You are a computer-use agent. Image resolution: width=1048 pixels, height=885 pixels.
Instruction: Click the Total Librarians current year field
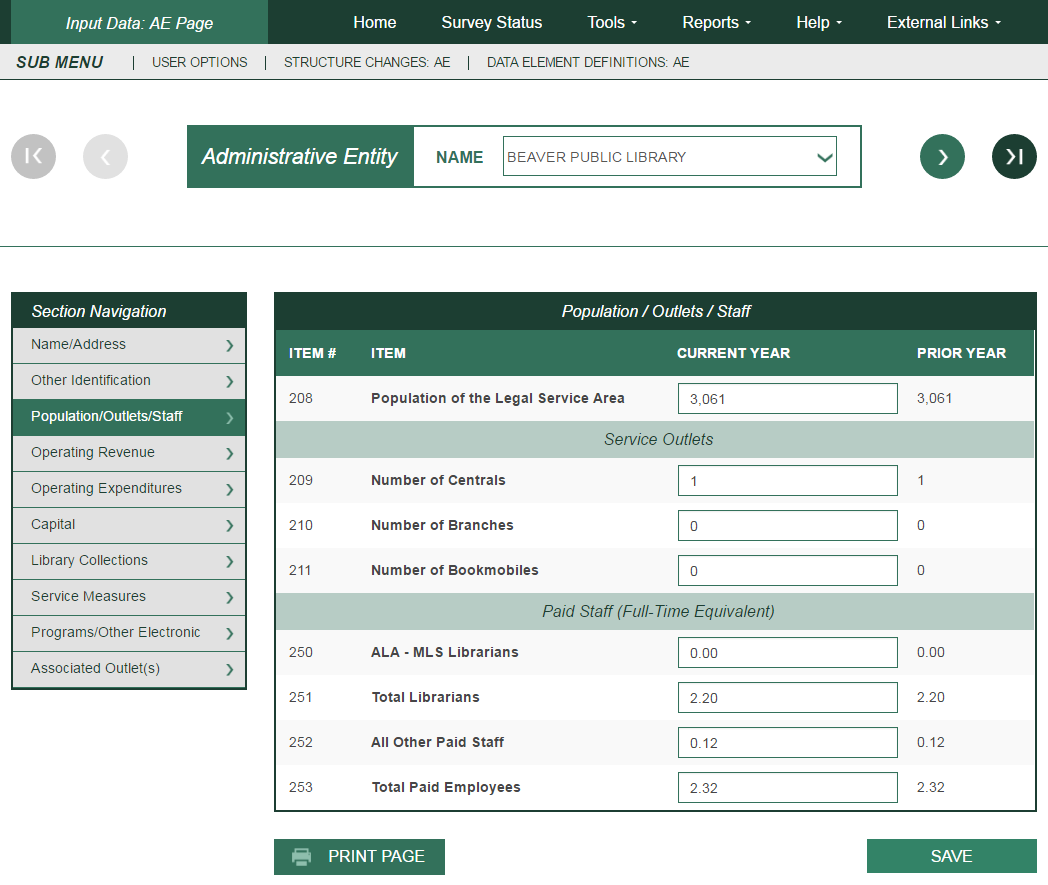787,698
